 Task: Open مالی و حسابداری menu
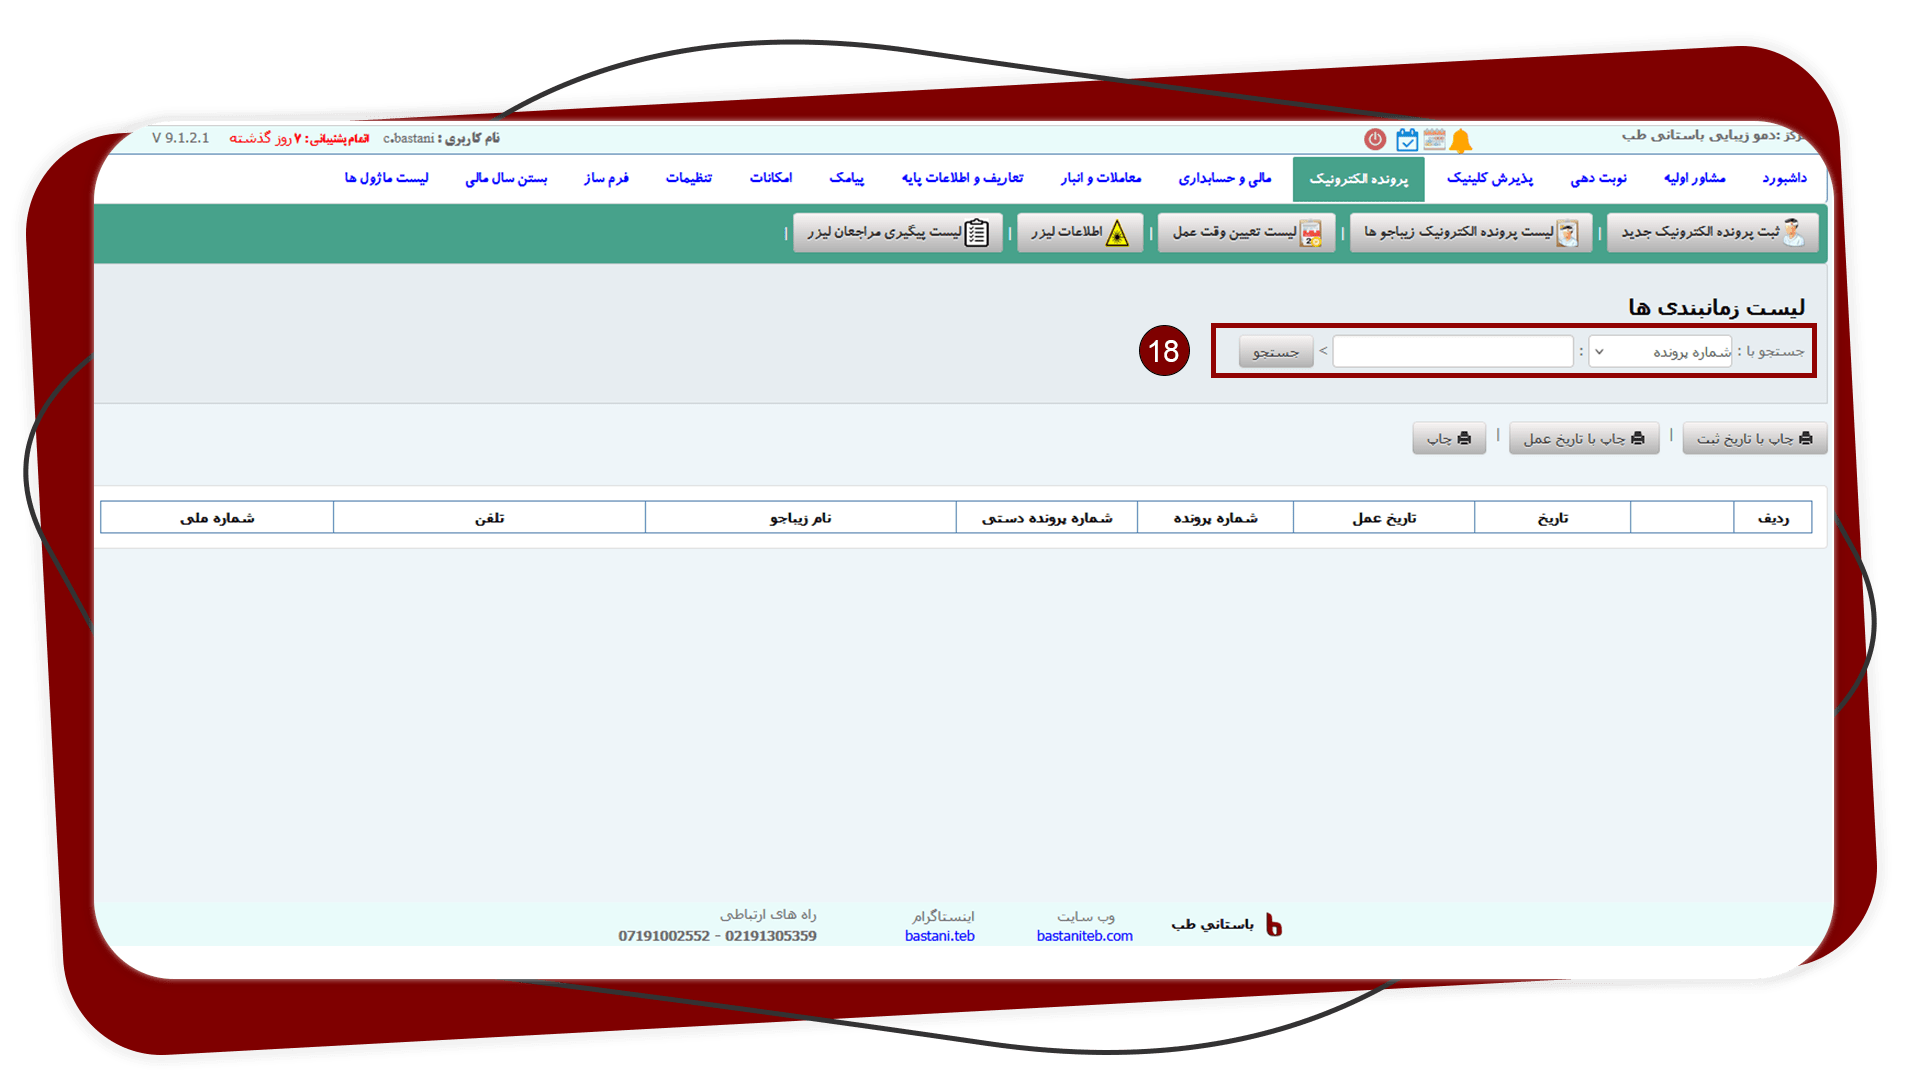(1224, 178)
